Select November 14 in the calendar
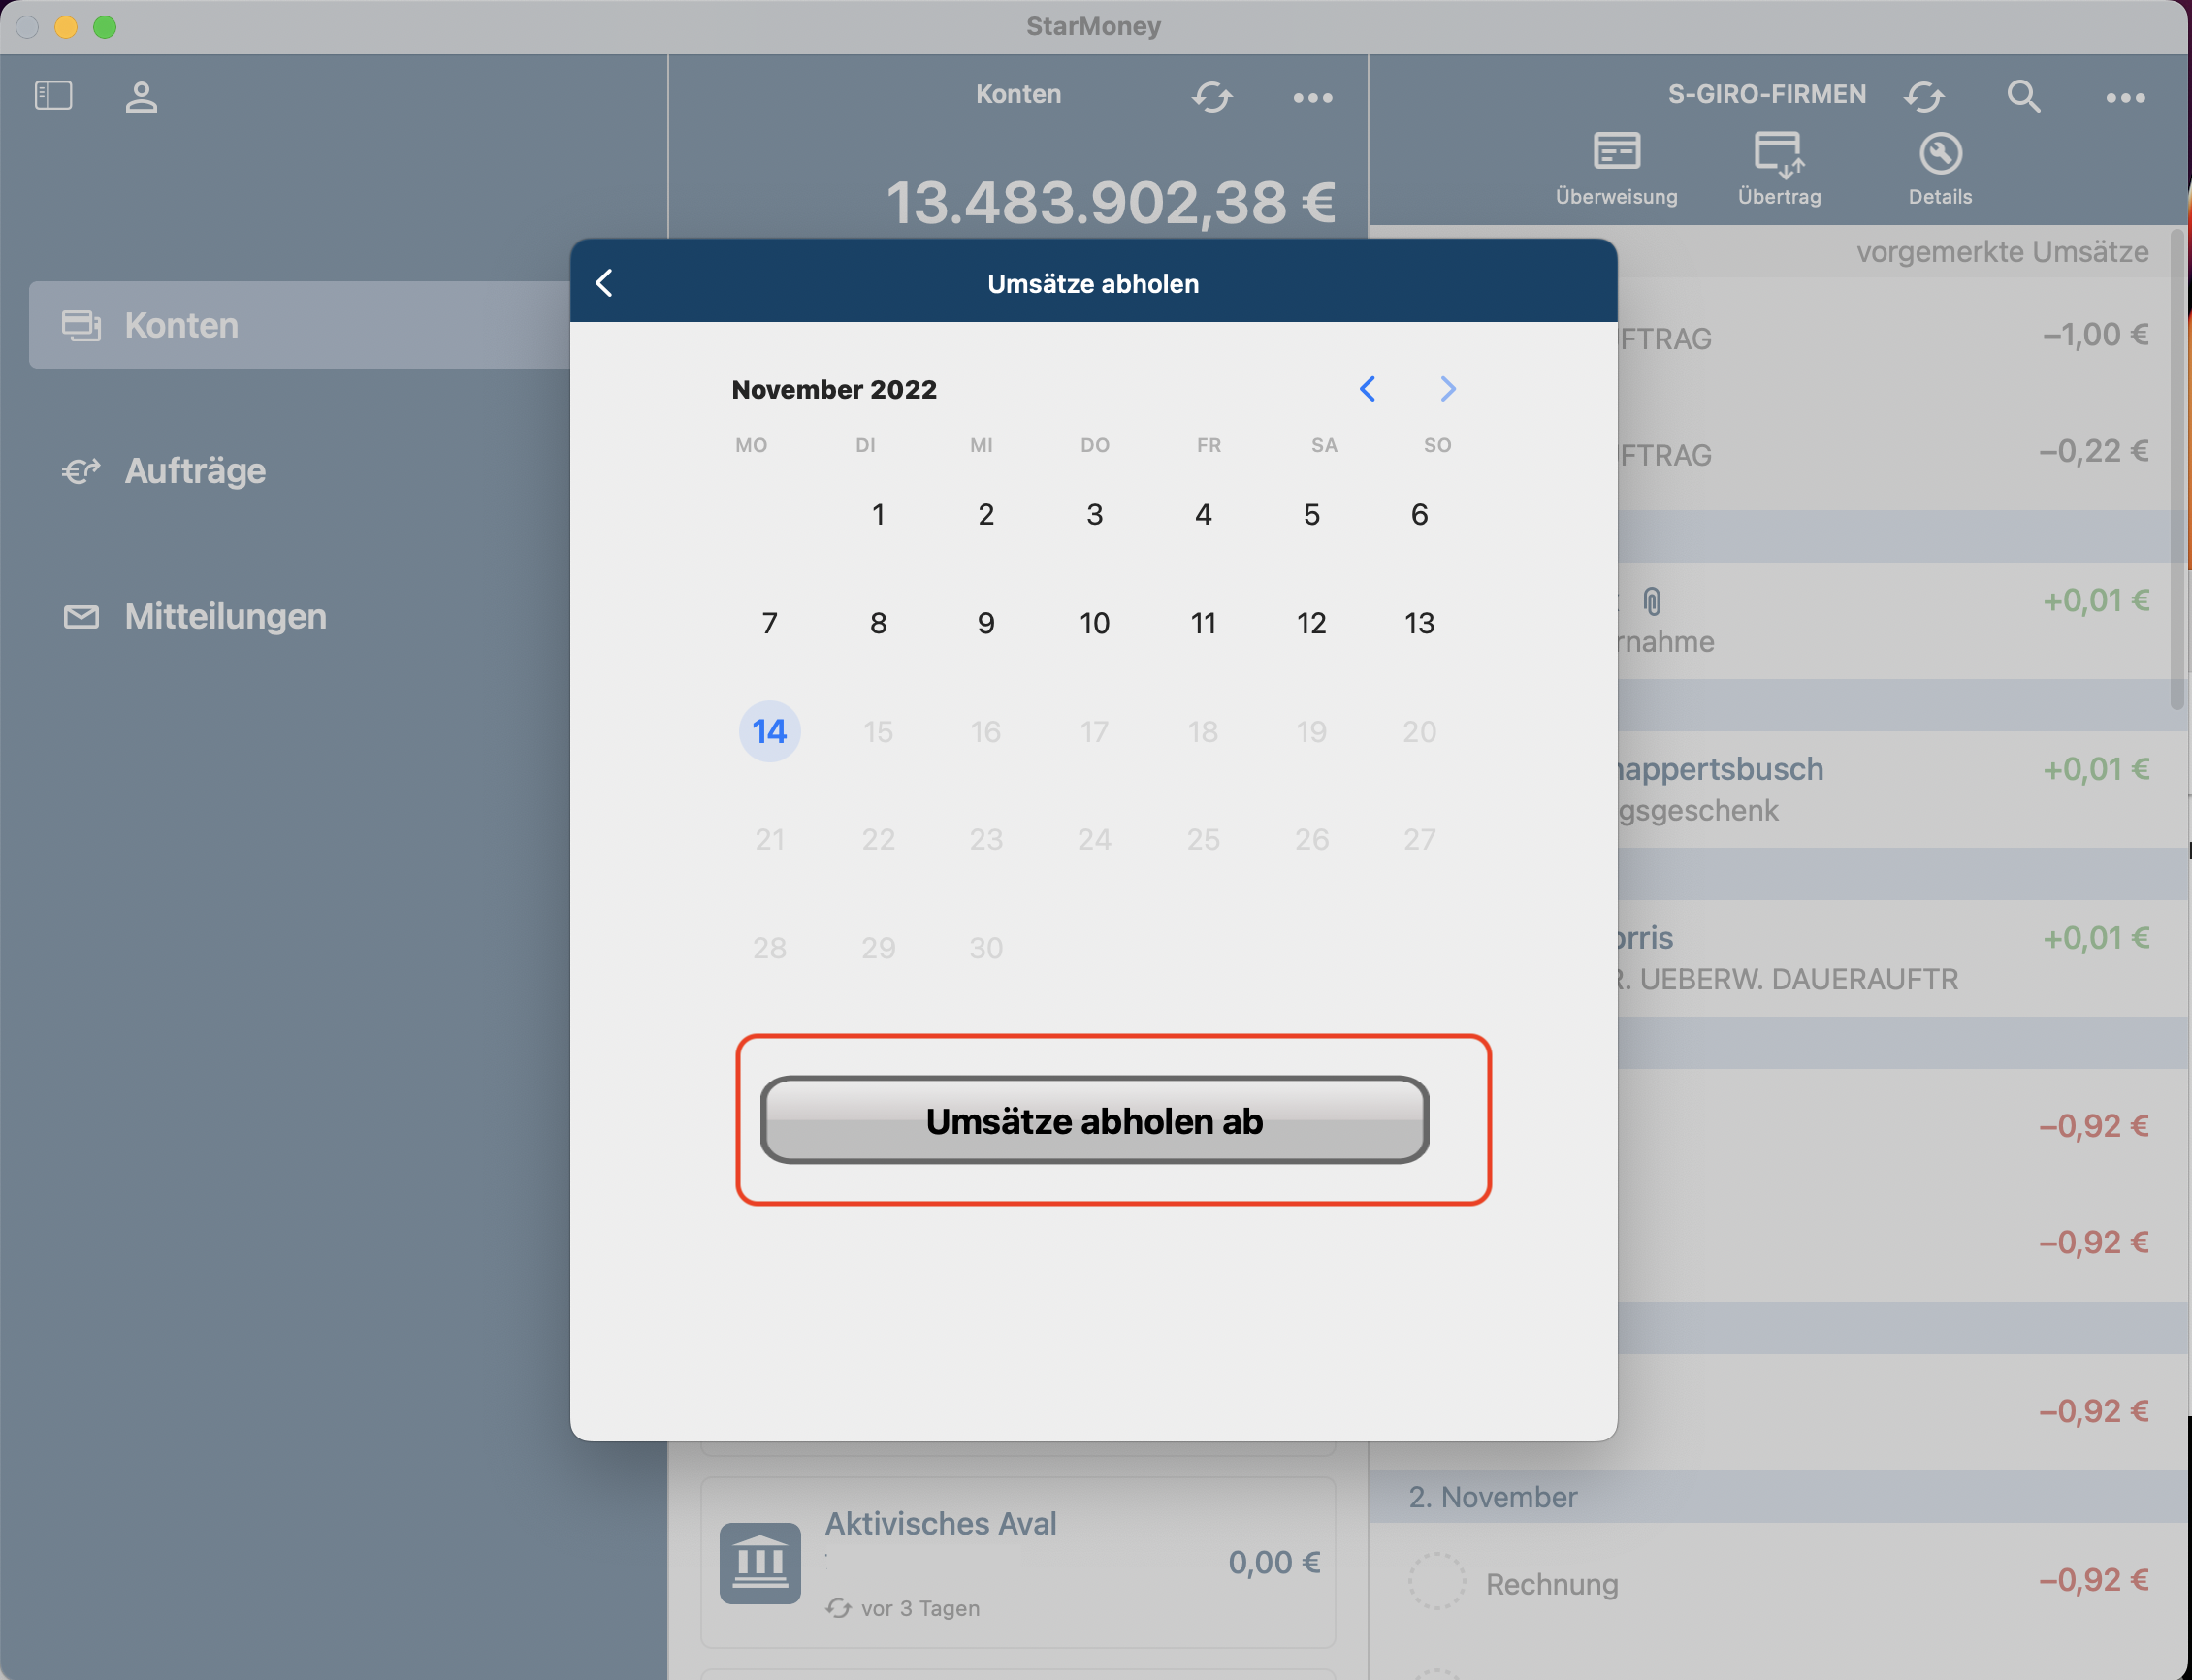The height and width of the screenshot is (1680, 2192). [769, 731]
